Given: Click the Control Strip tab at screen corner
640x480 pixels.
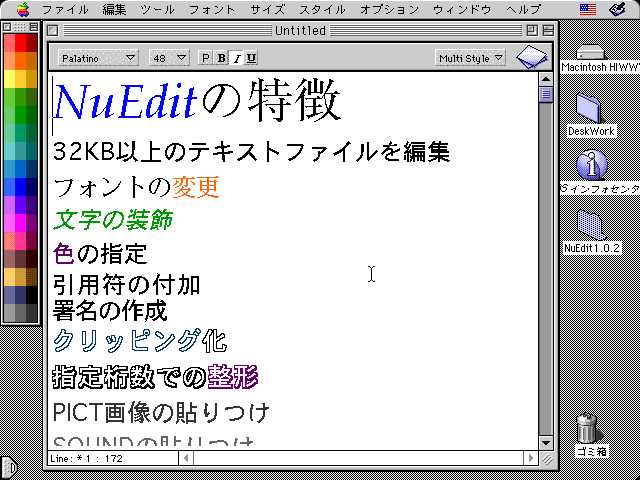Looking at the screenshot, I should [8, 466].
